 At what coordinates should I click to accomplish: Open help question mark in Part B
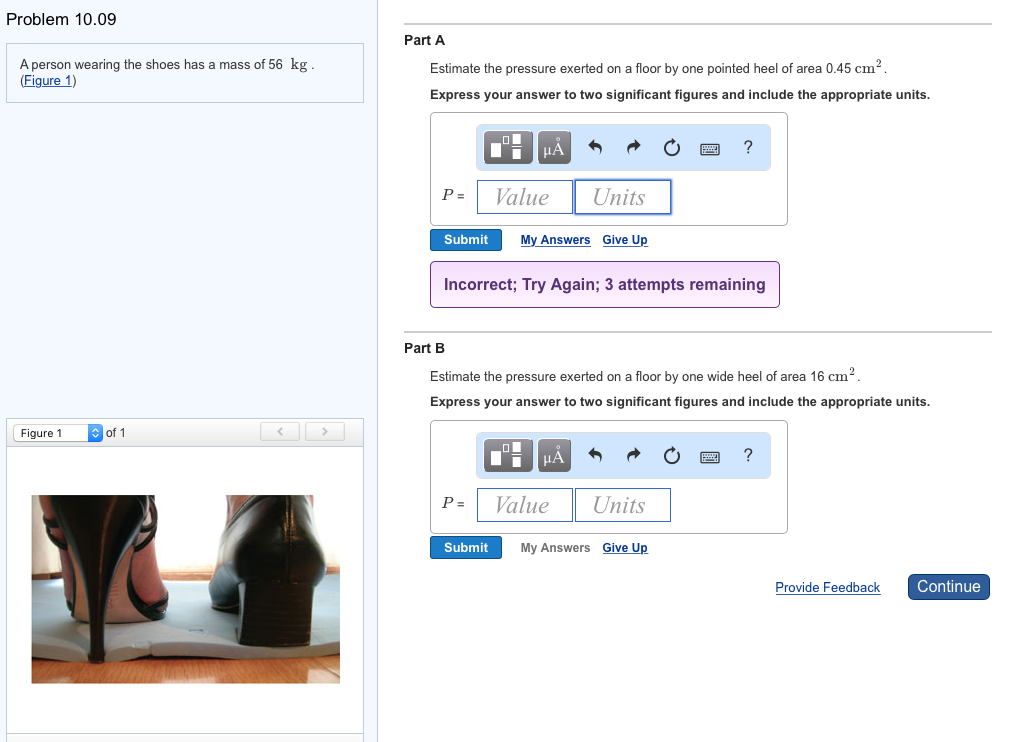(748, 456)
